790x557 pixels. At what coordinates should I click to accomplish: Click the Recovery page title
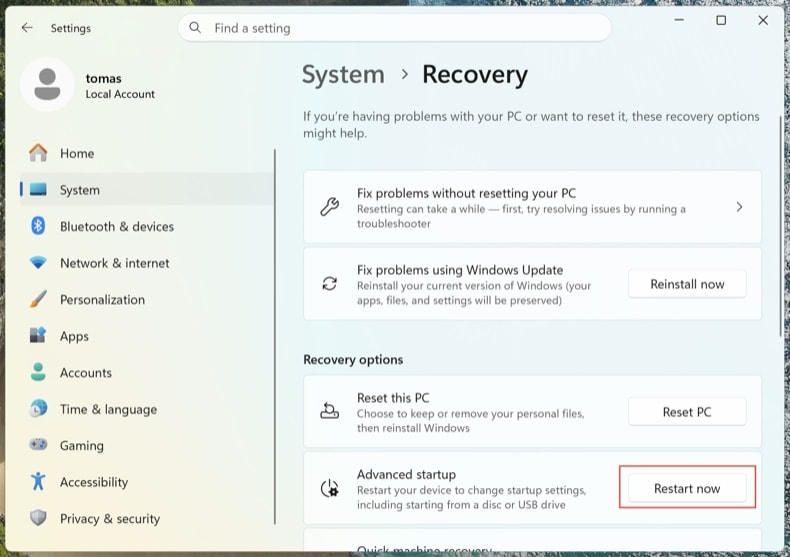475,75
